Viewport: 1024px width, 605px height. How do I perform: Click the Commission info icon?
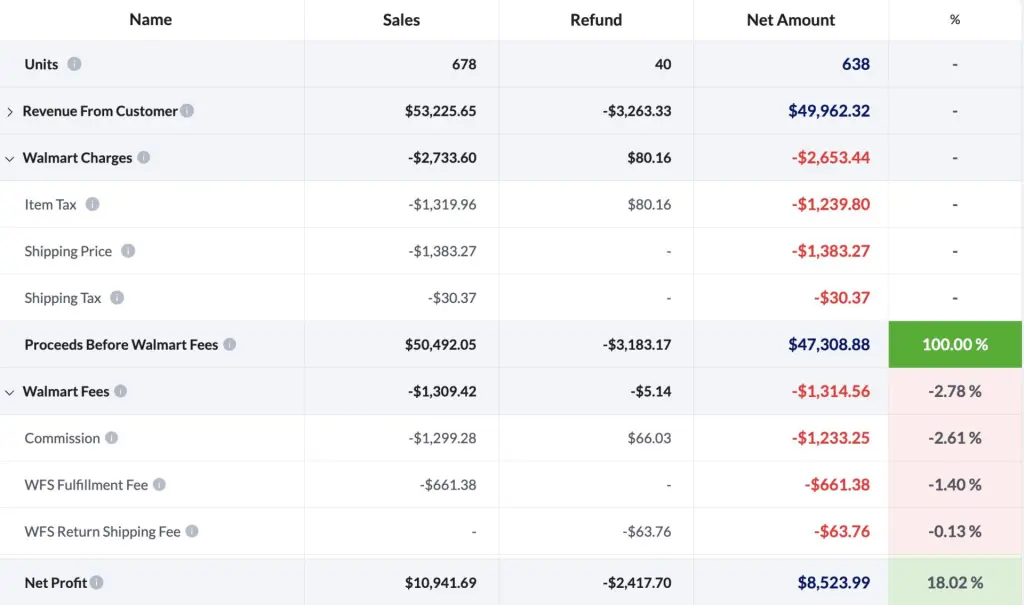[x=112, y=438]
